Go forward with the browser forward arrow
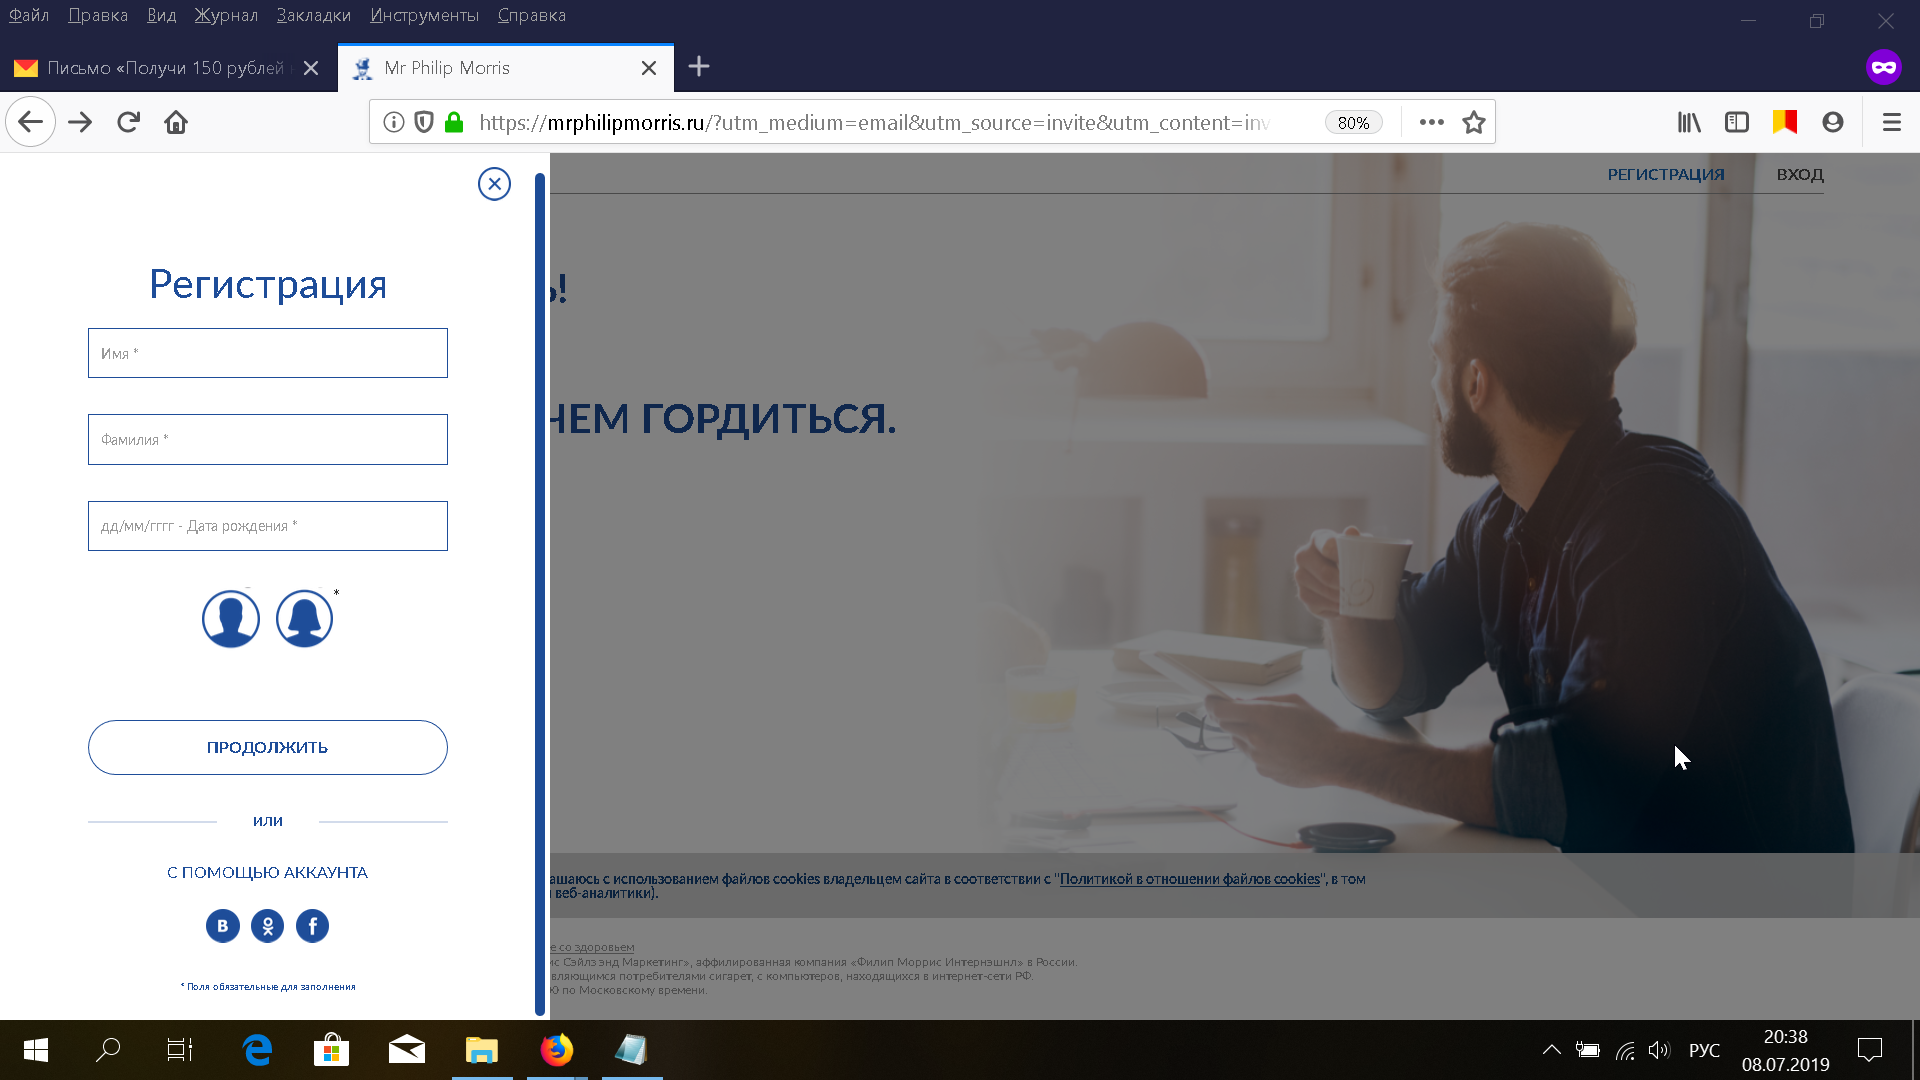This screenshot has height=1080, width=1920. point(80,122)
